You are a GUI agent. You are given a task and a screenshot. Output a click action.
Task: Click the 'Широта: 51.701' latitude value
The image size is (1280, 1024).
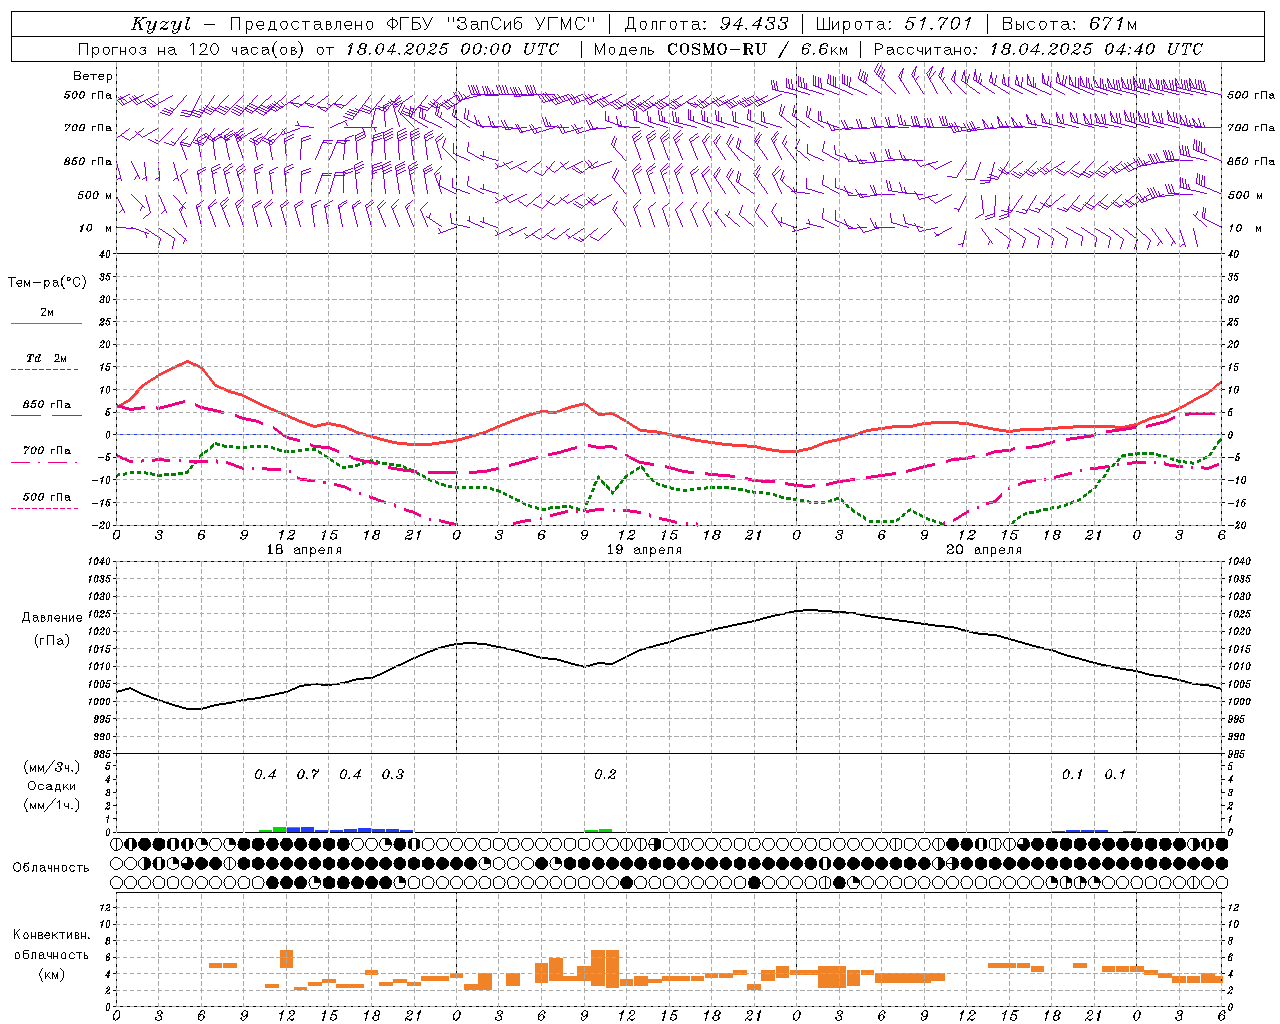click(x=894, y=24)
